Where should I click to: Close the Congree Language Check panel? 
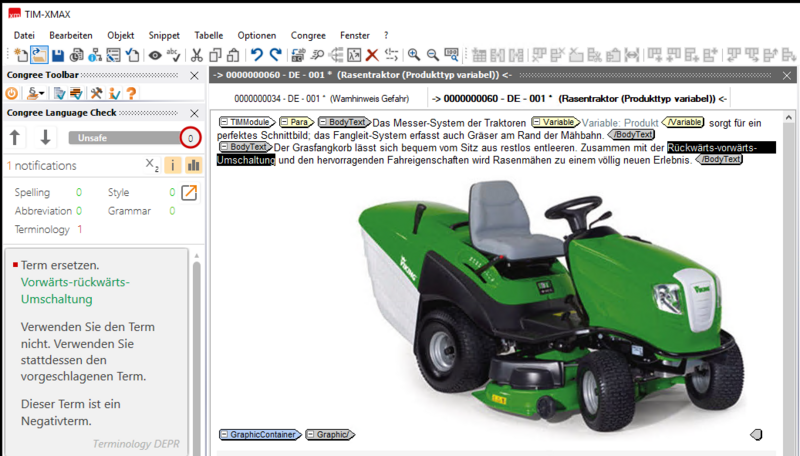tap(194, 113)
